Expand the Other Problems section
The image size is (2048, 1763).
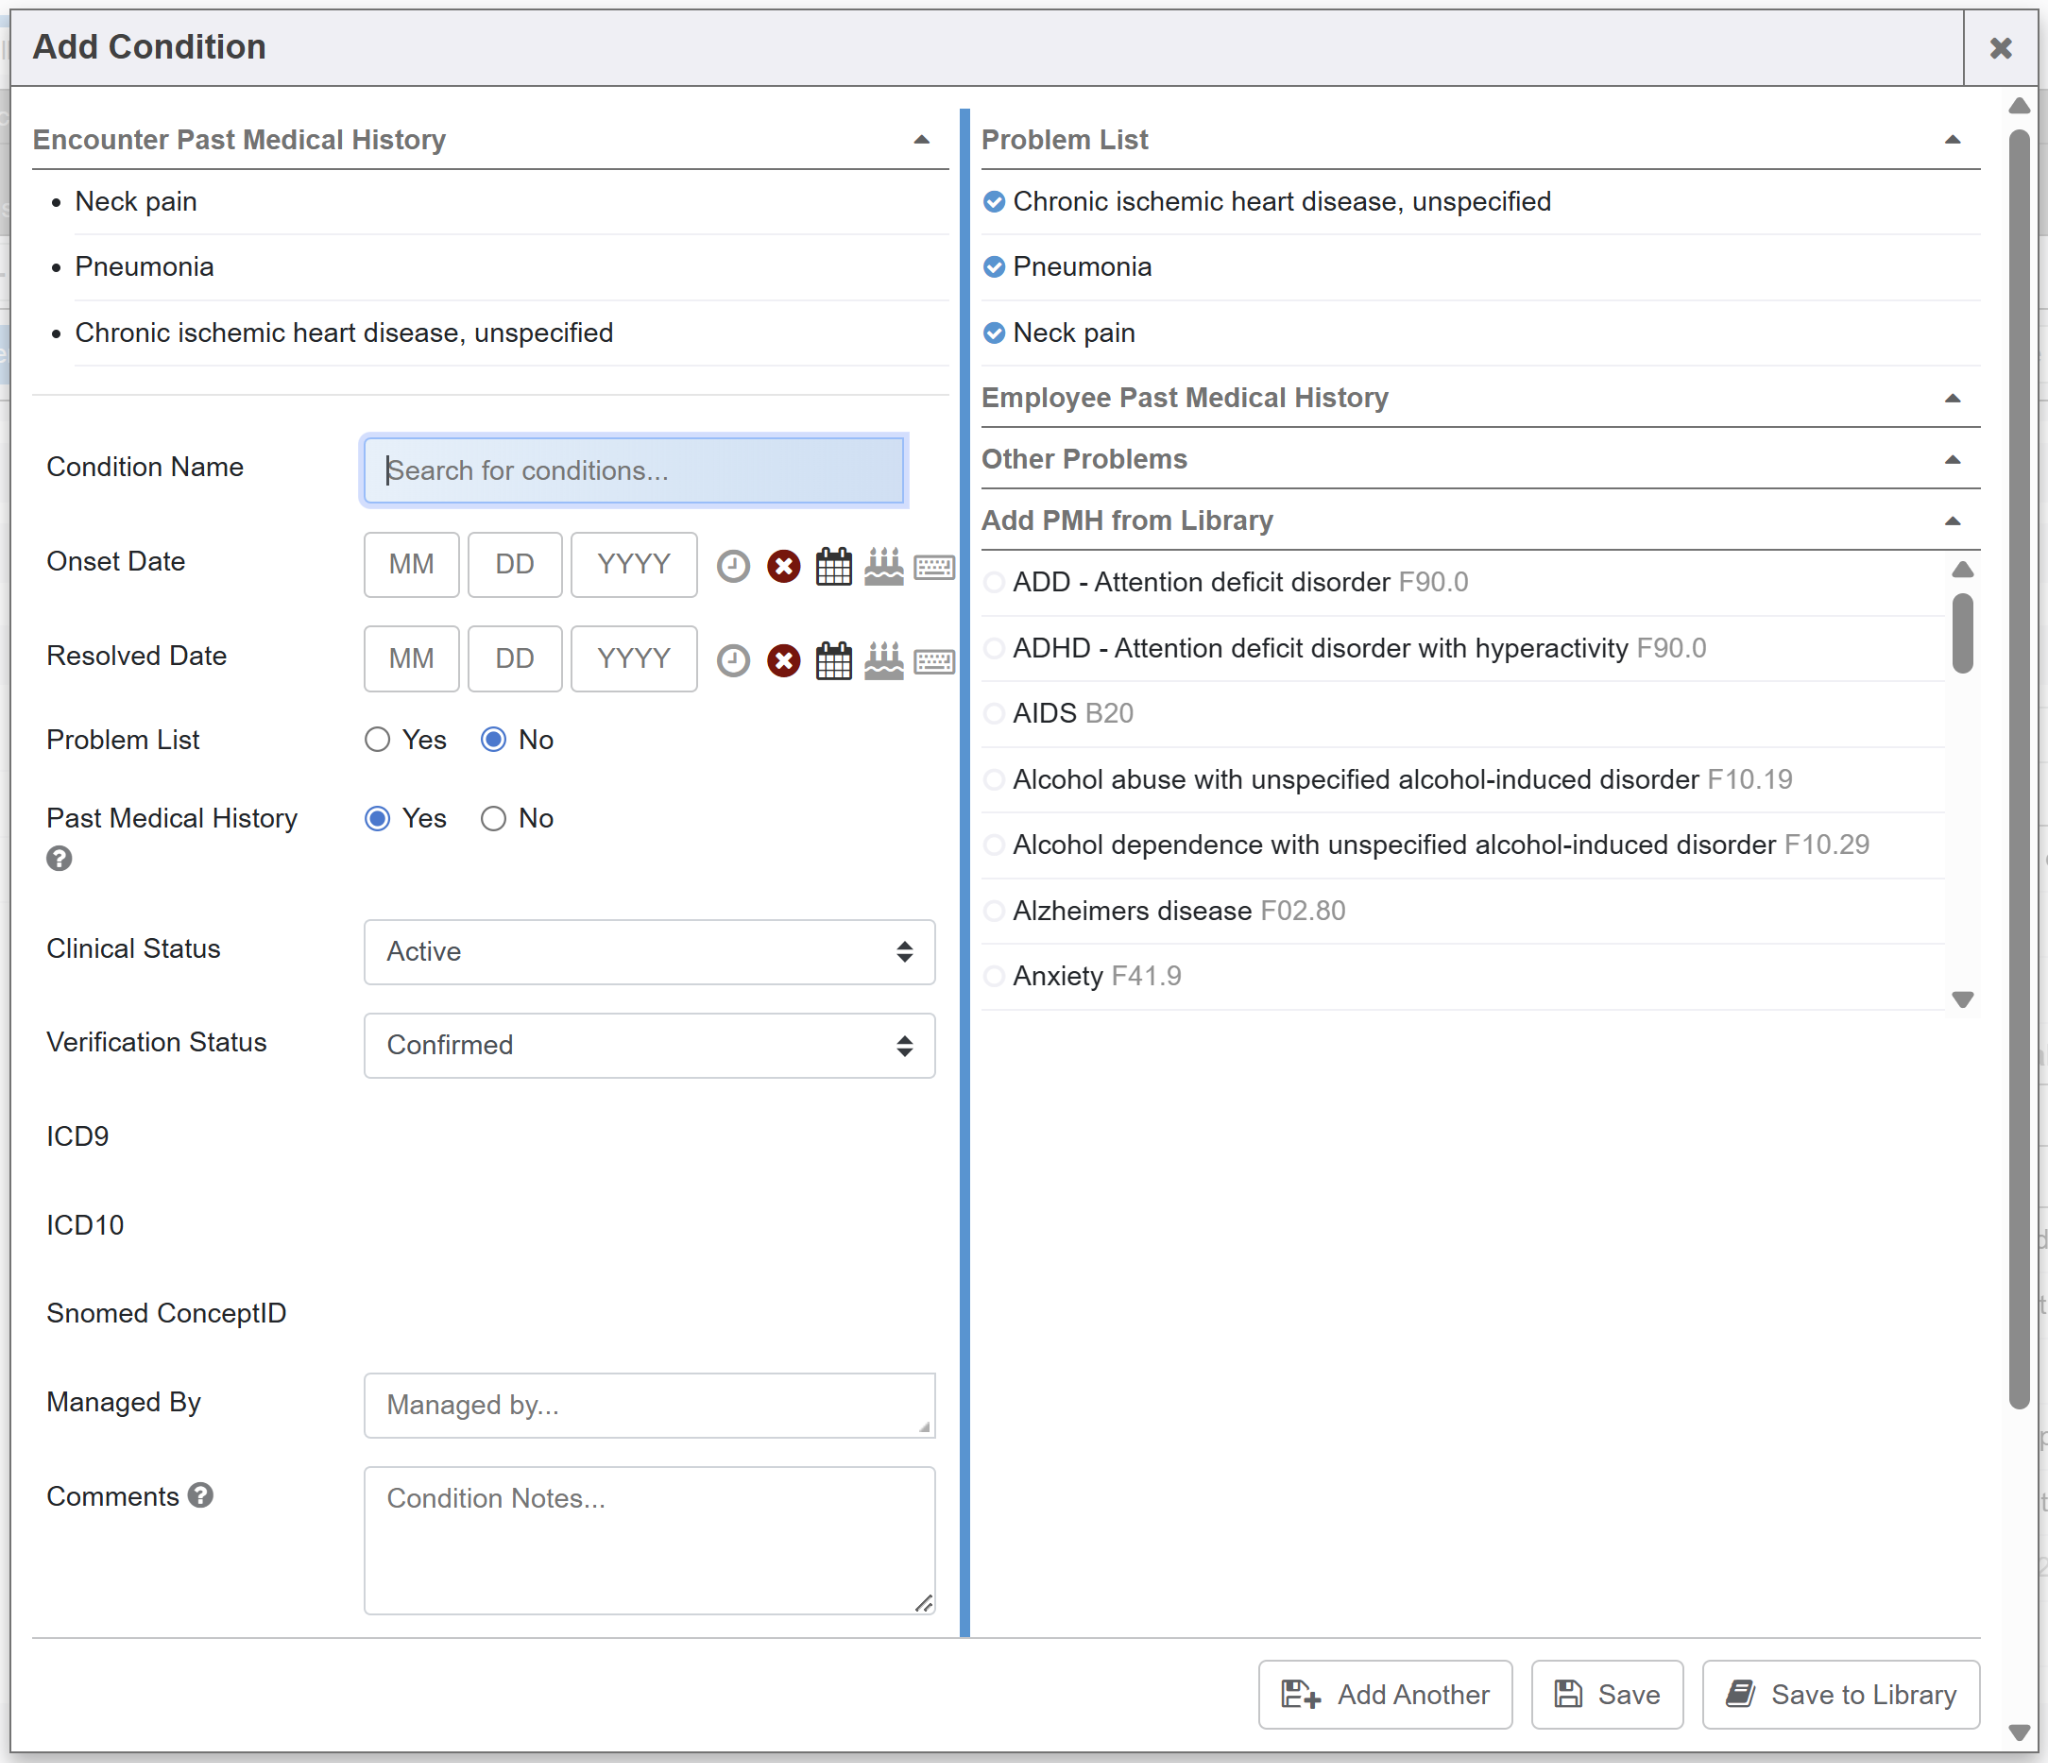click(1951, 460)
